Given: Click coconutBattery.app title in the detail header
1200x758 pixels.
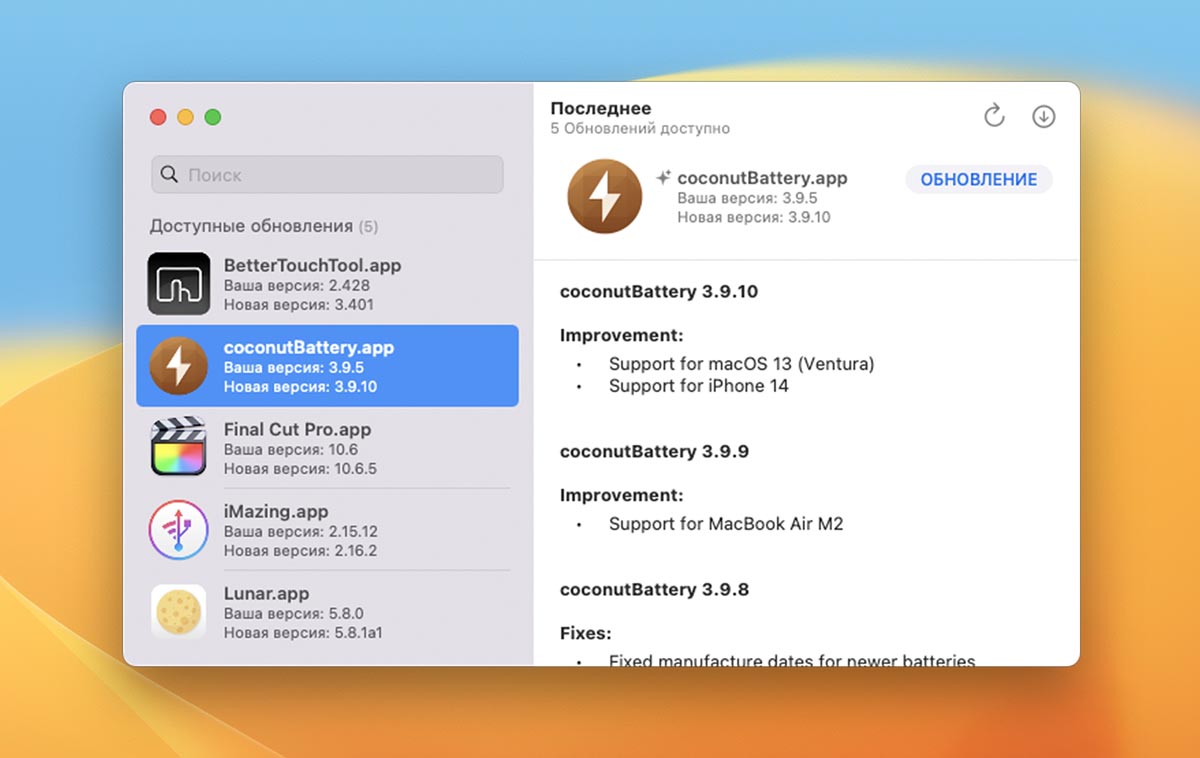Looking at the screenshot, I should coord(762,178).
